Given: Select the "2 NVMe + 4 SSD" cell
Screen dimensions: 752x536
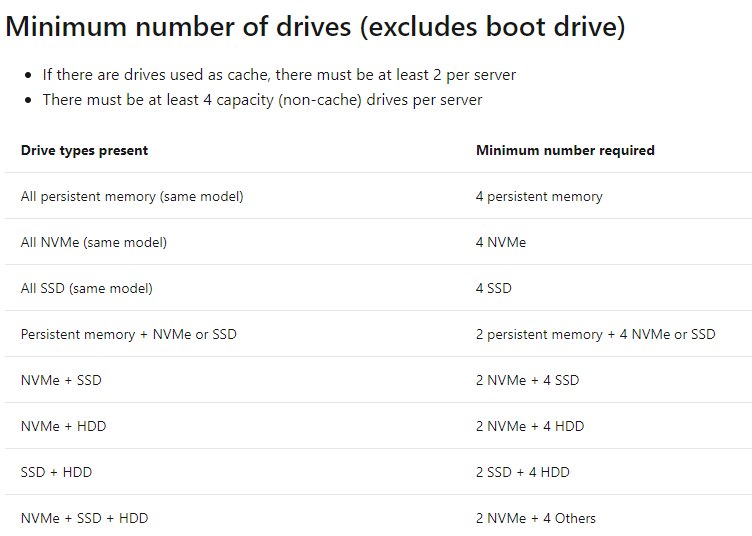Looking at the screenshot, I should tap(528, 381).
